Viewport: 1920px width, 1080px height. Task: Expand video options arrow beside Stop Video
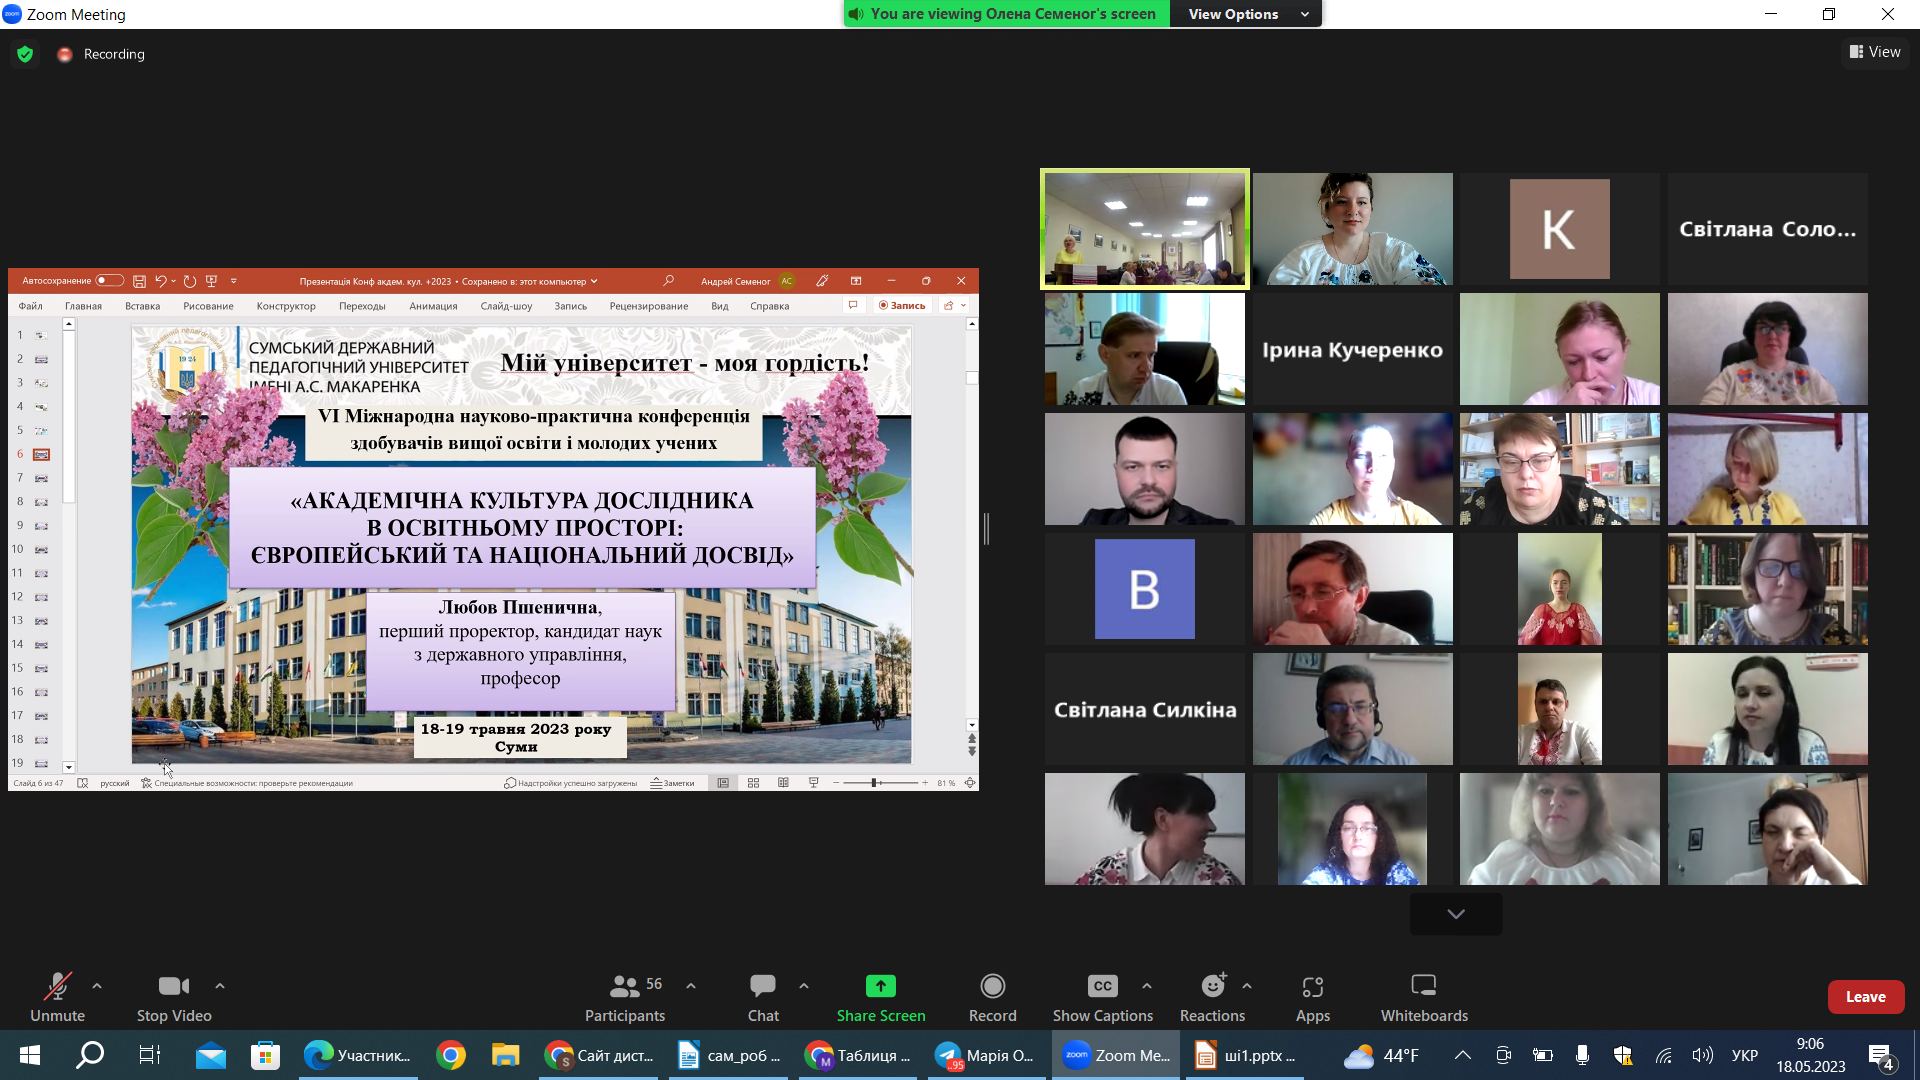point(220,986)
